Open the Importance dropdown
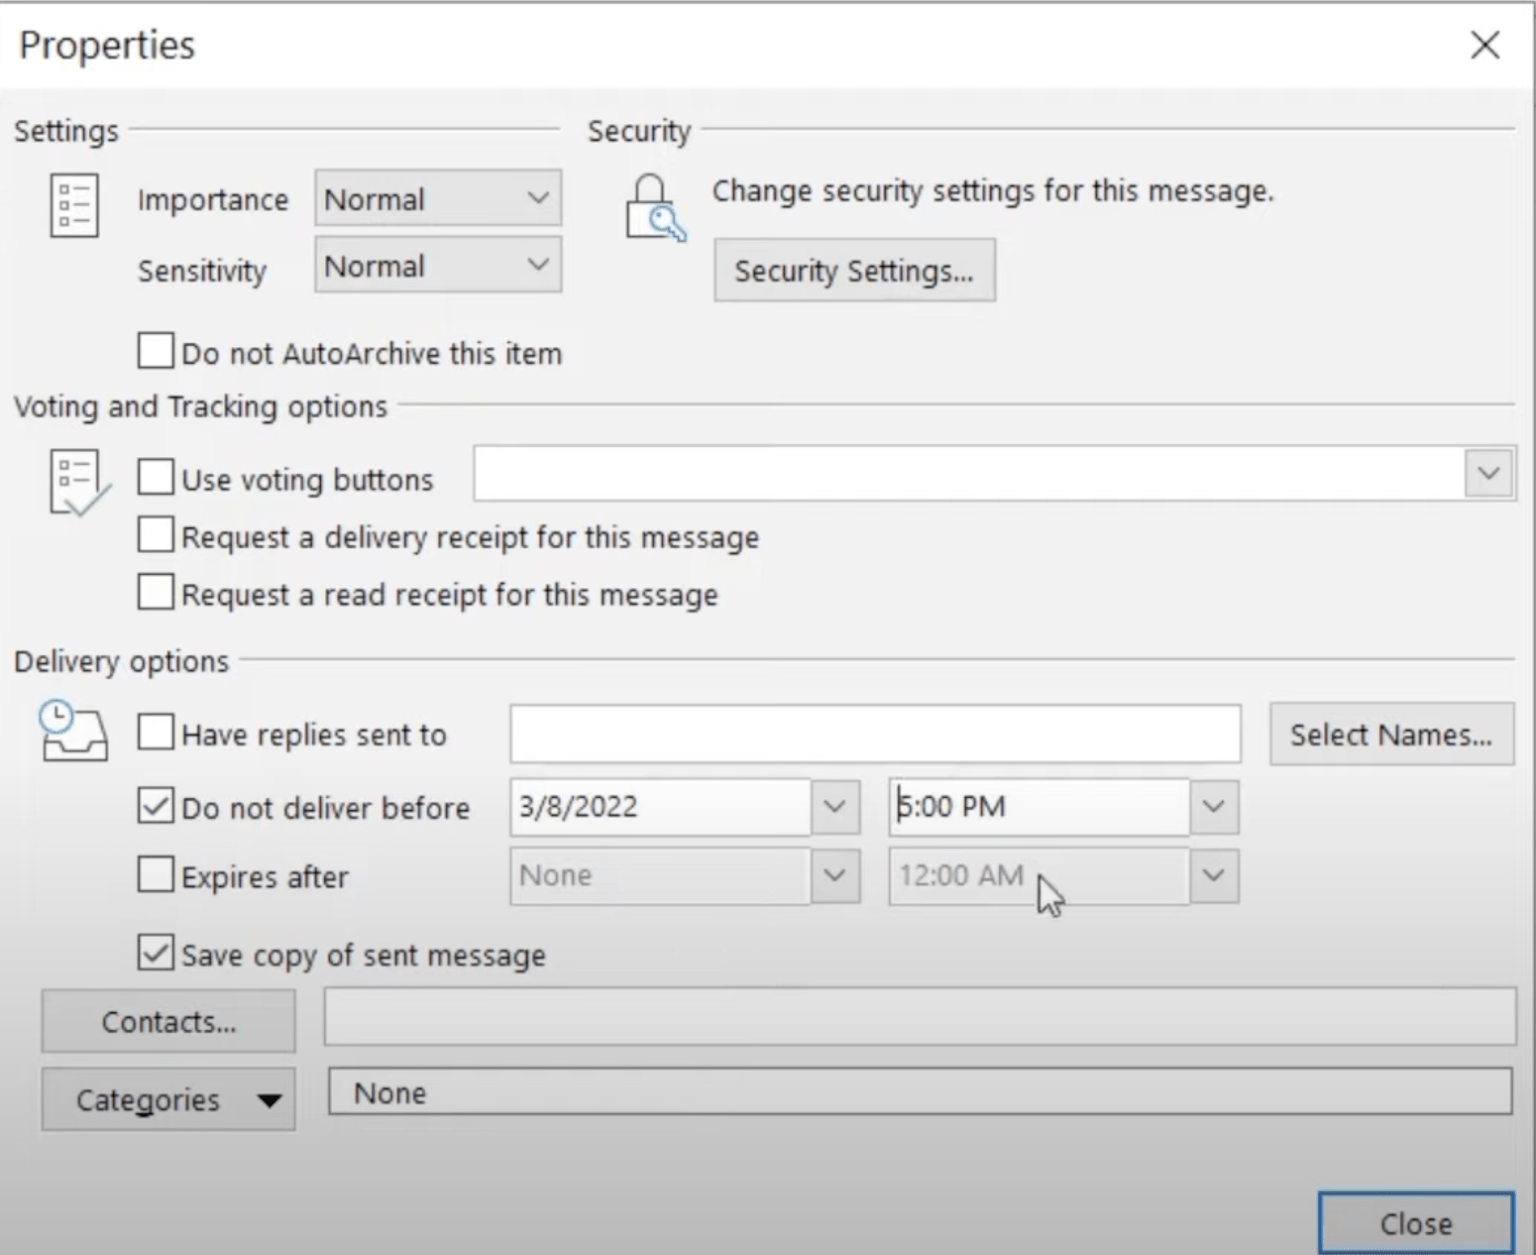Screen dimensions: 1536x1255 tap(536, 198)
